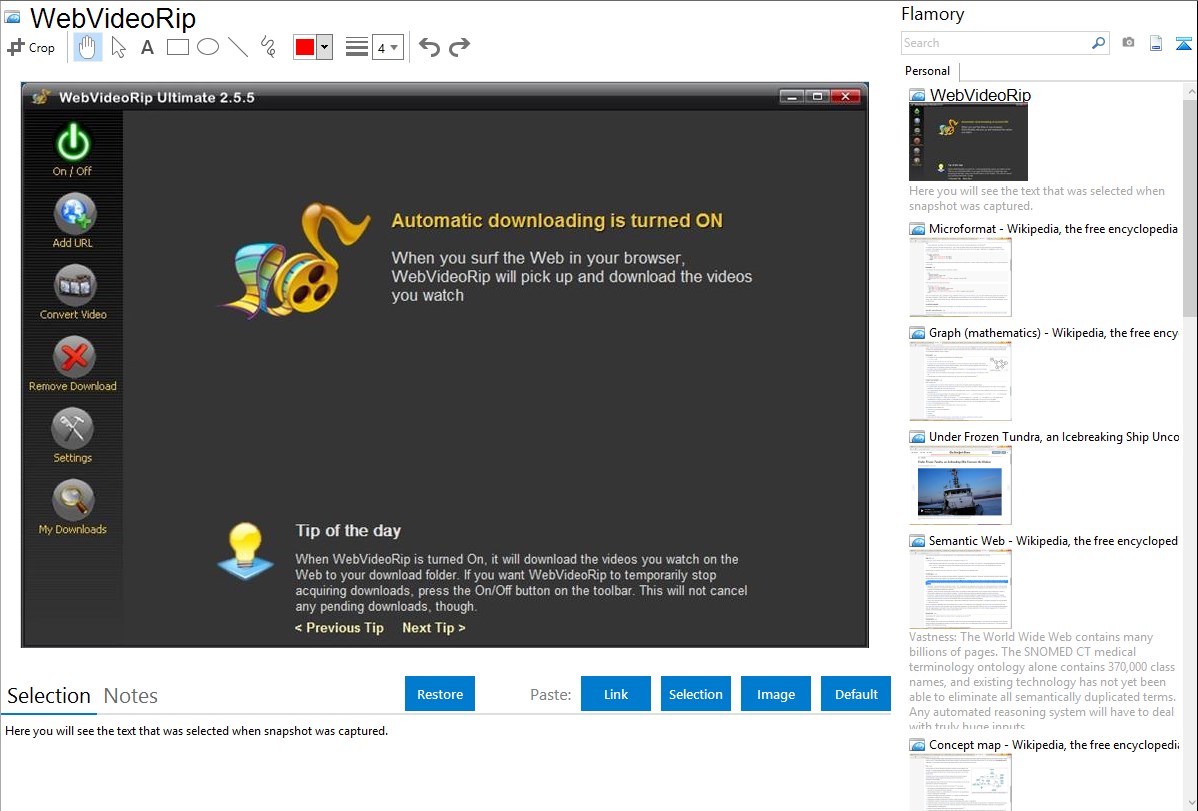The height and width of the screenshot is (811, 1198).
Task: Redo the last annotation
Action: (x=459, y=47)
